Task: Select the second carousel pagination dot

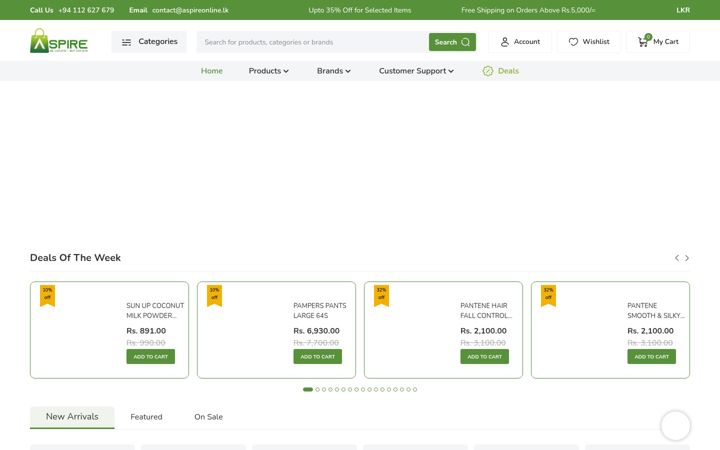Action: [317, 389]
